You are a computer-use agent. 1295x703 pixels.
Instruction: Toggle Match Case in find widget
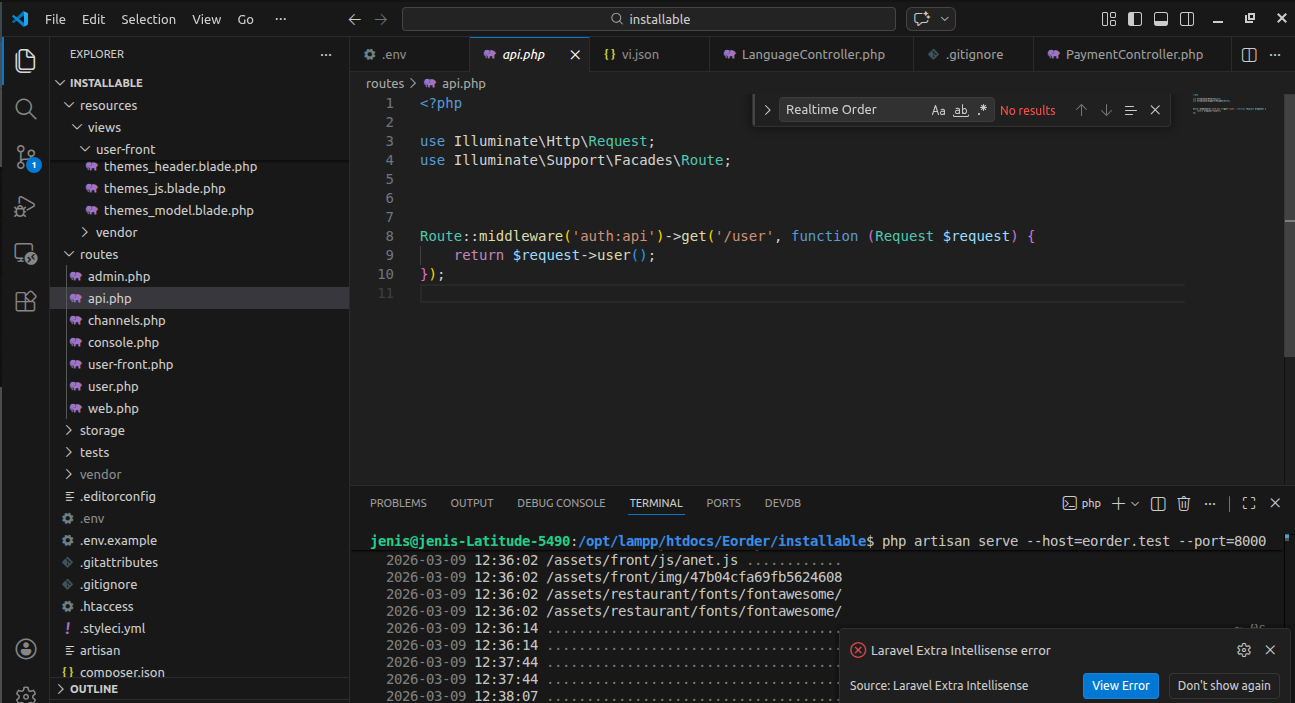tap(938, 110)
